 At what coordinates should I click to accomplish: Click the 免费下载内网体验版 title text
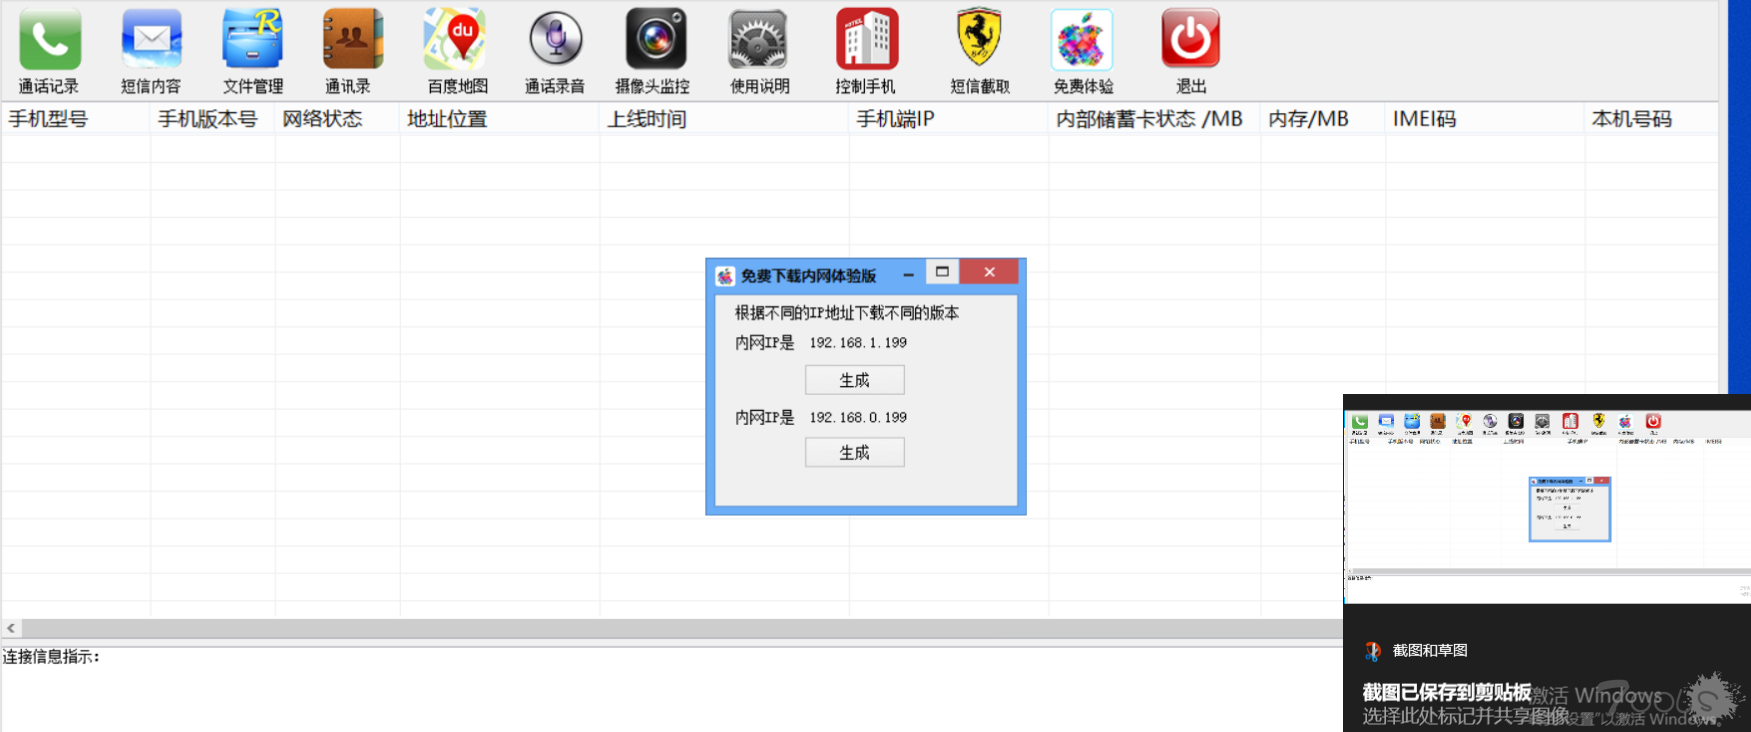tap(808, 276)
